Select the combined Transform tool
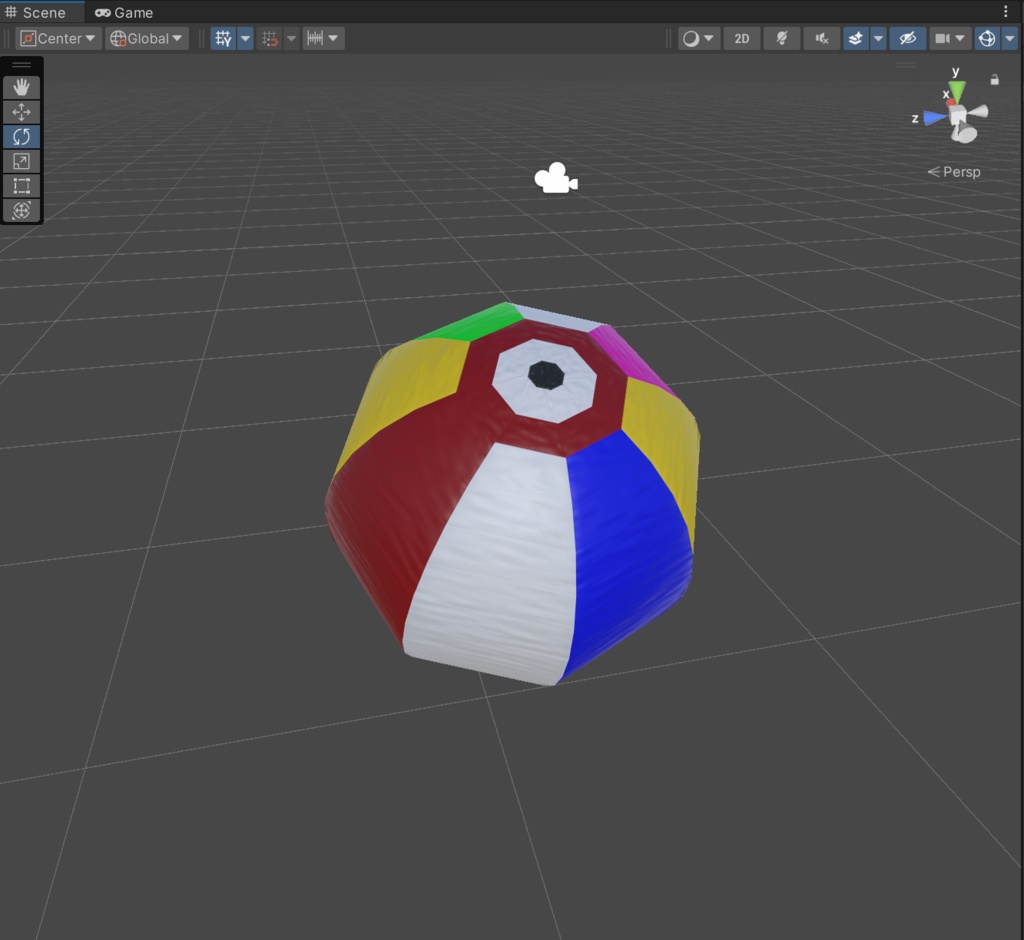The width and height of the screenshot is (1024, 940). tap(21, 211)
